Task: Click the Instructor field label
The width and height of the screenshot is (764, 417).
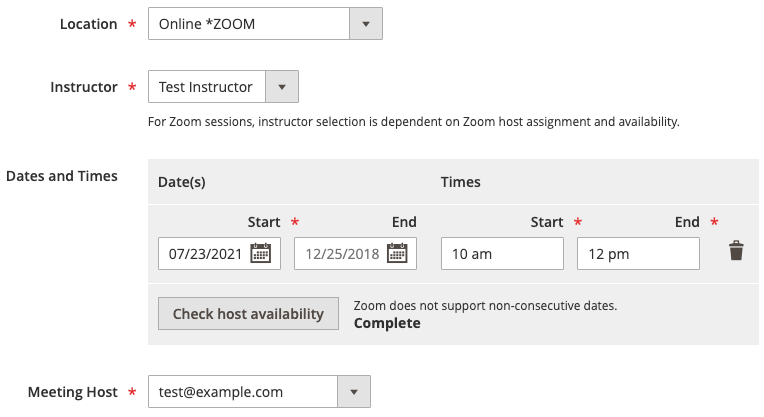Action: (x=84, y=87)
